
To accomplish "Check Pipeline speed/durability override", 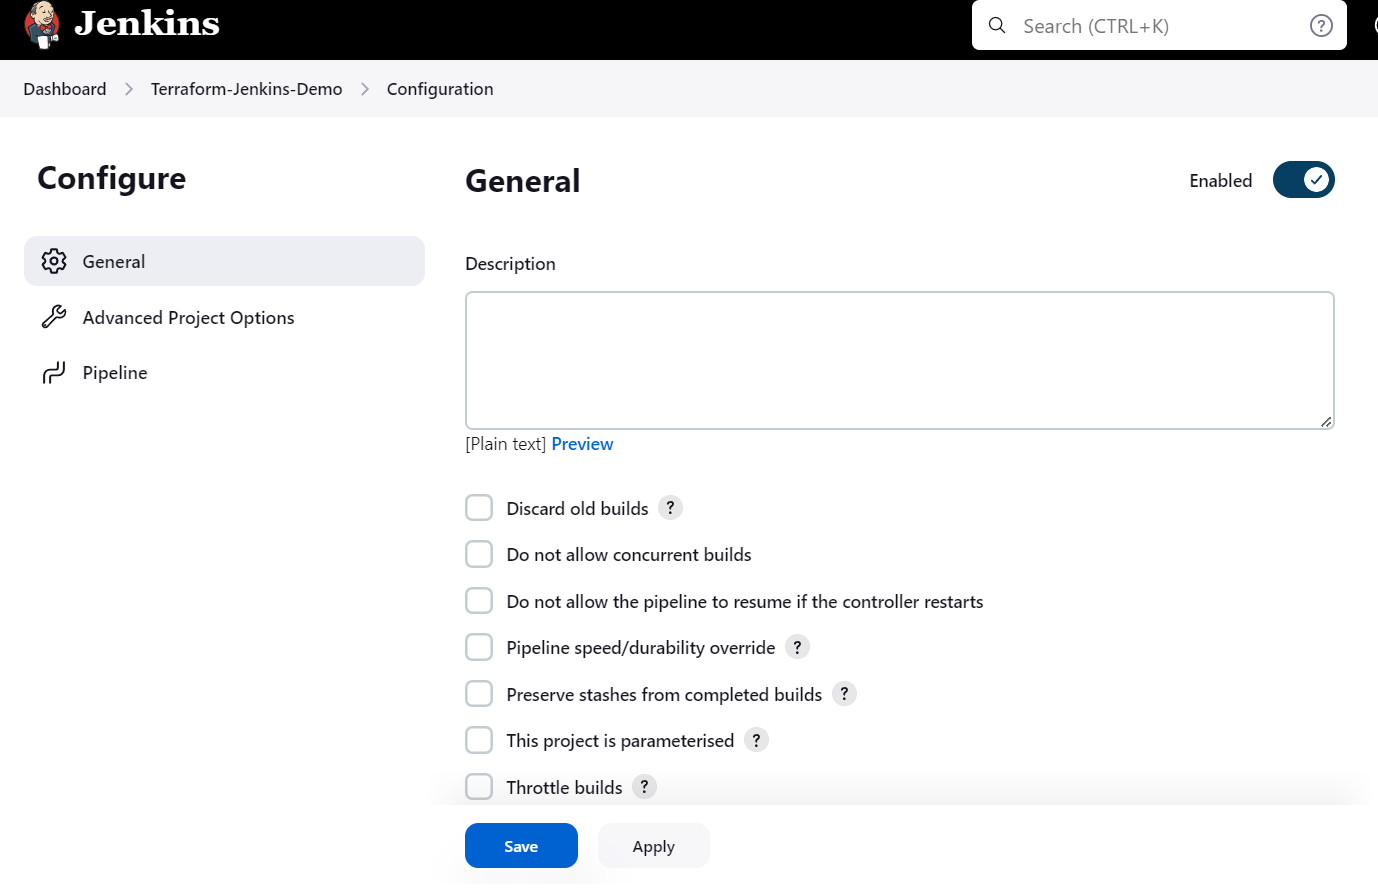I will [x=479, y=647].
